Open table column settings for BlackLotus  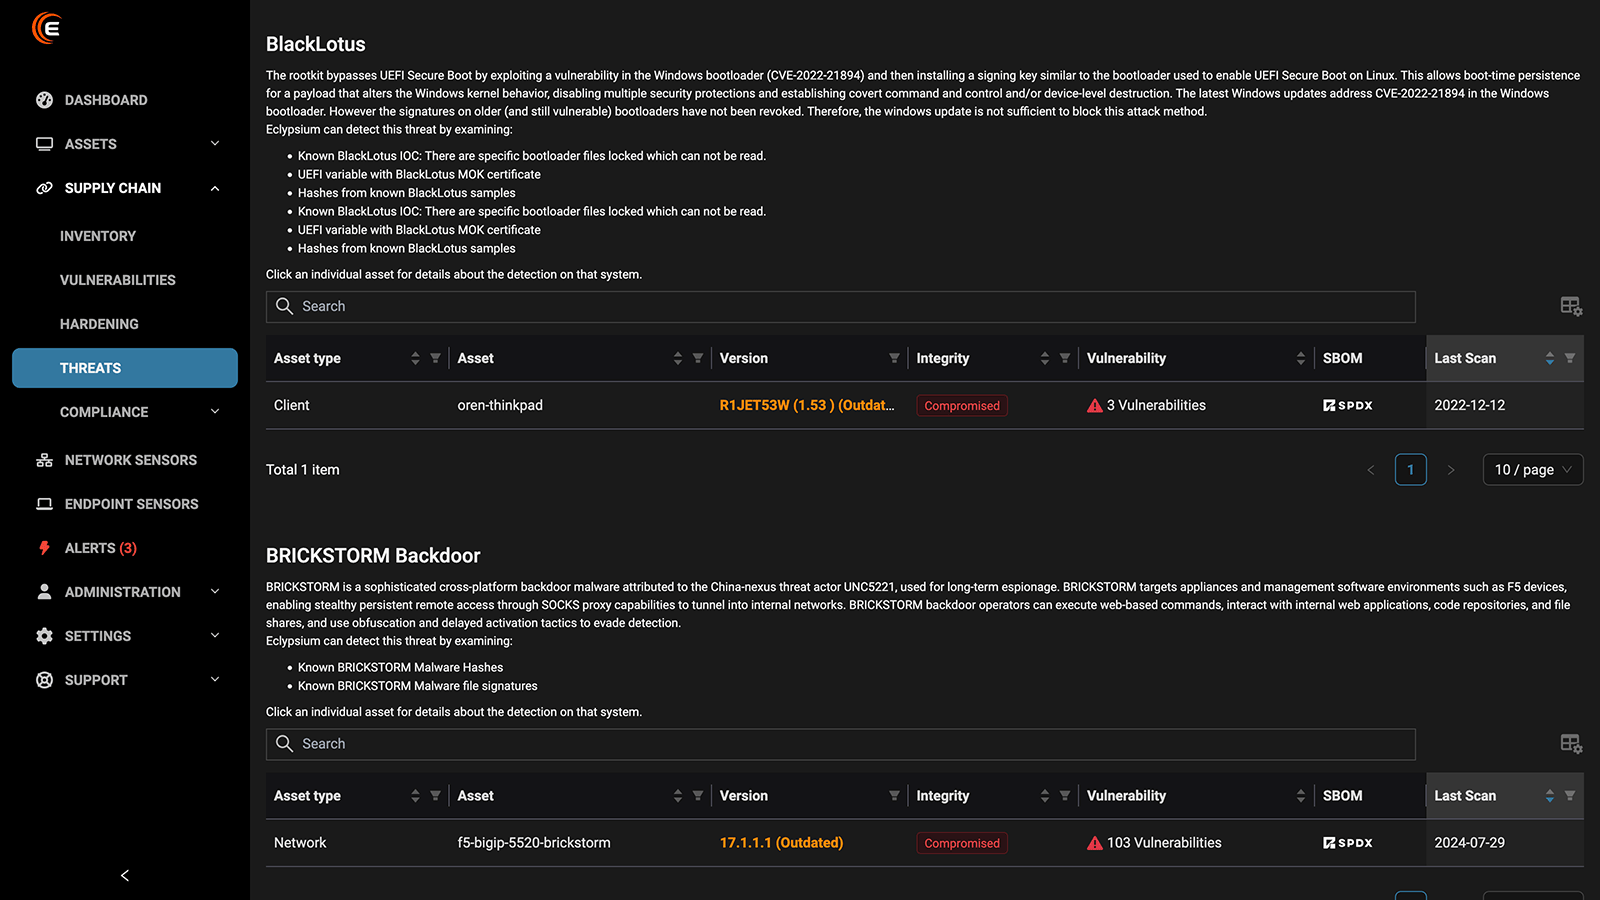[1570, 306]
